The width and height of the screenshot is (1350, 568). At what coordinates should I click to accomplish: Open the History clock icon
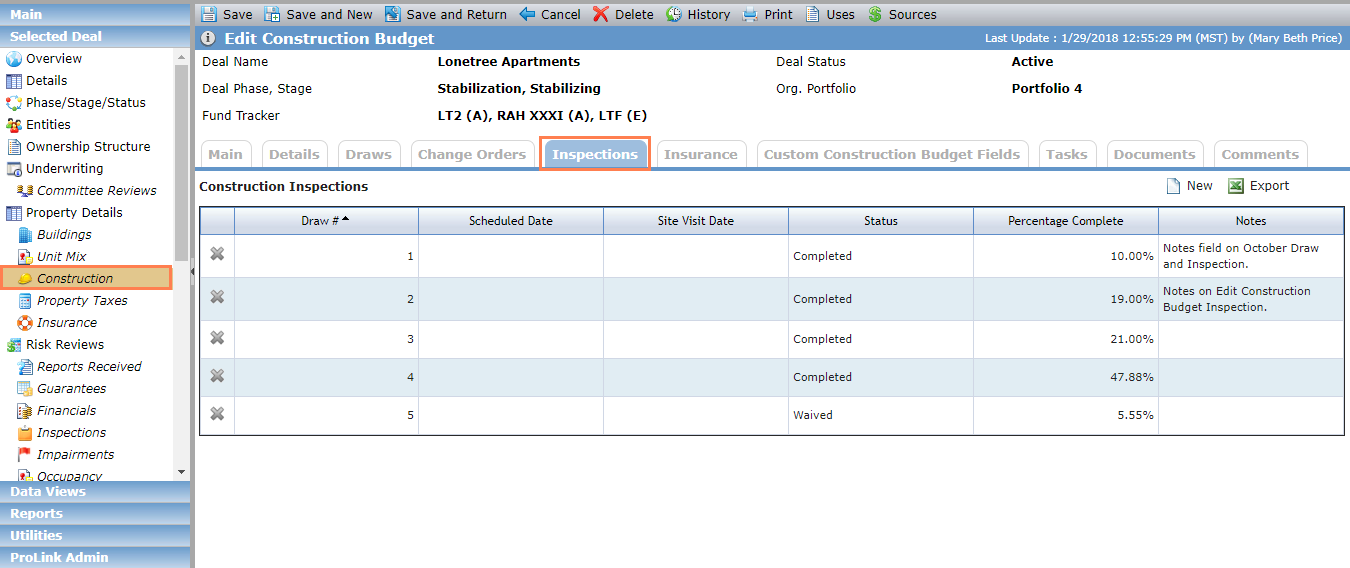(674, 14)
